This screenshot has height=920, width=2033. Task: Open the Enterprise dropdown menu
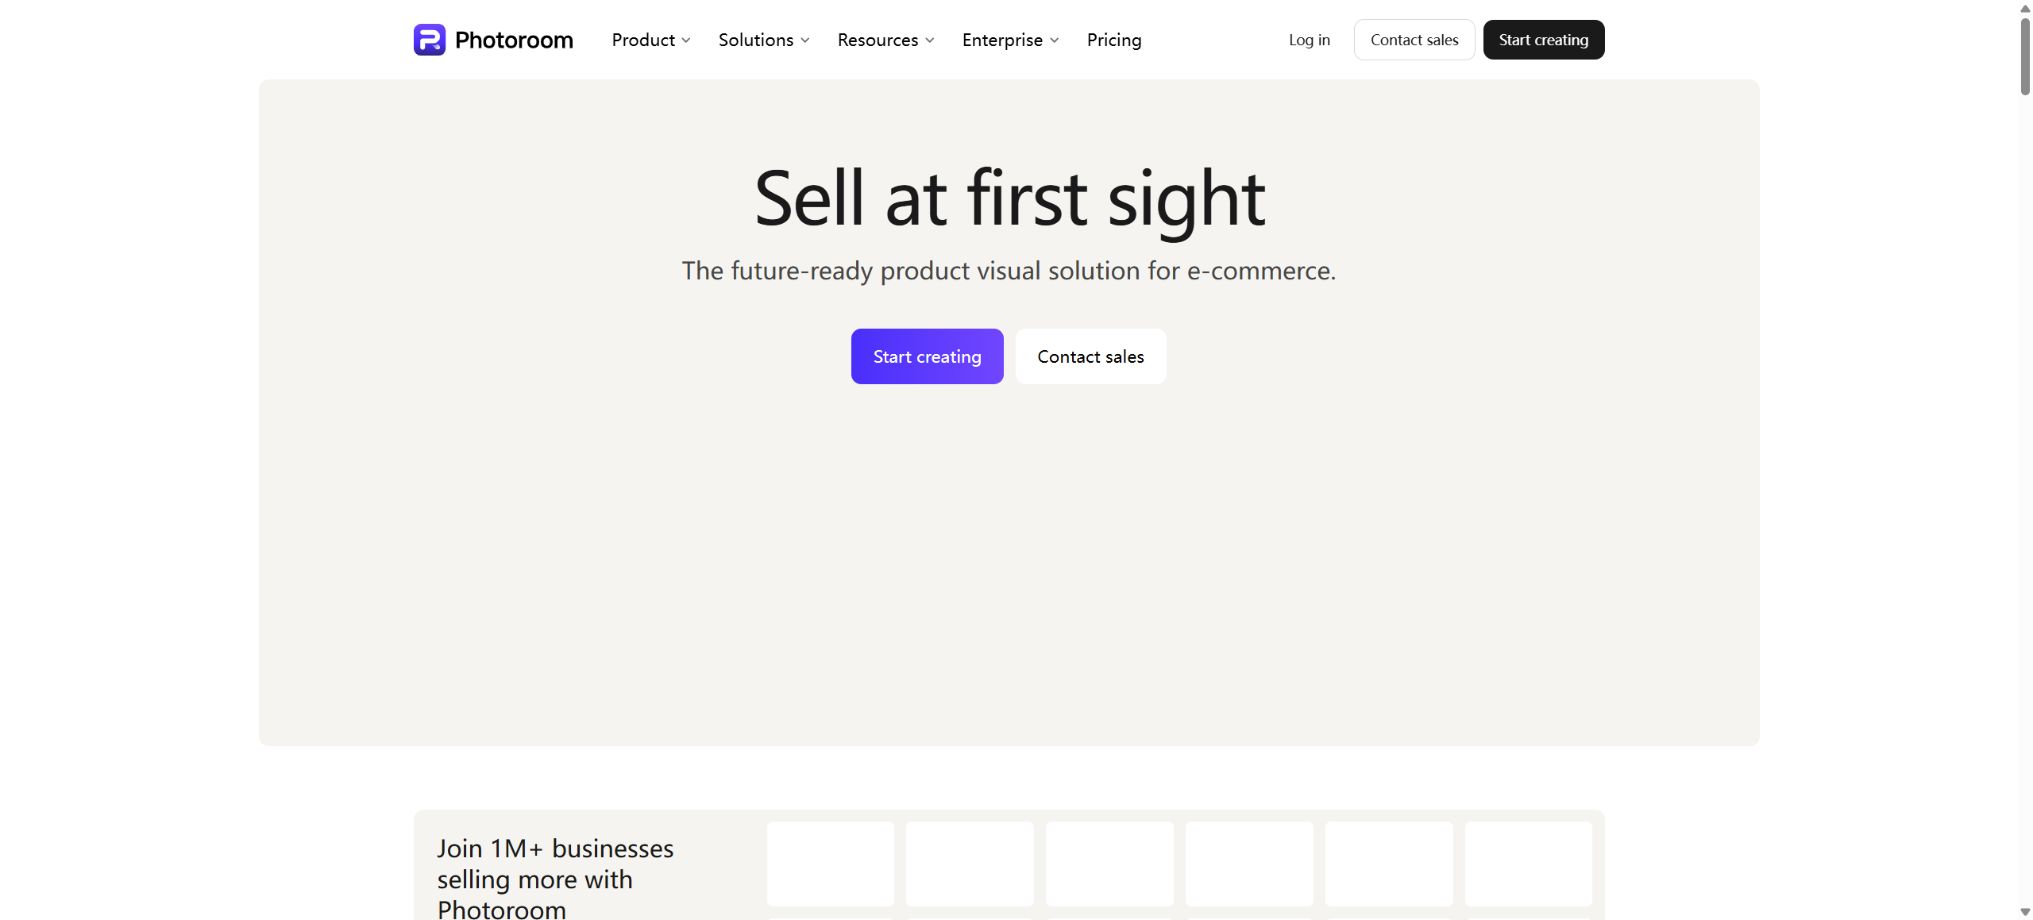1010,40
